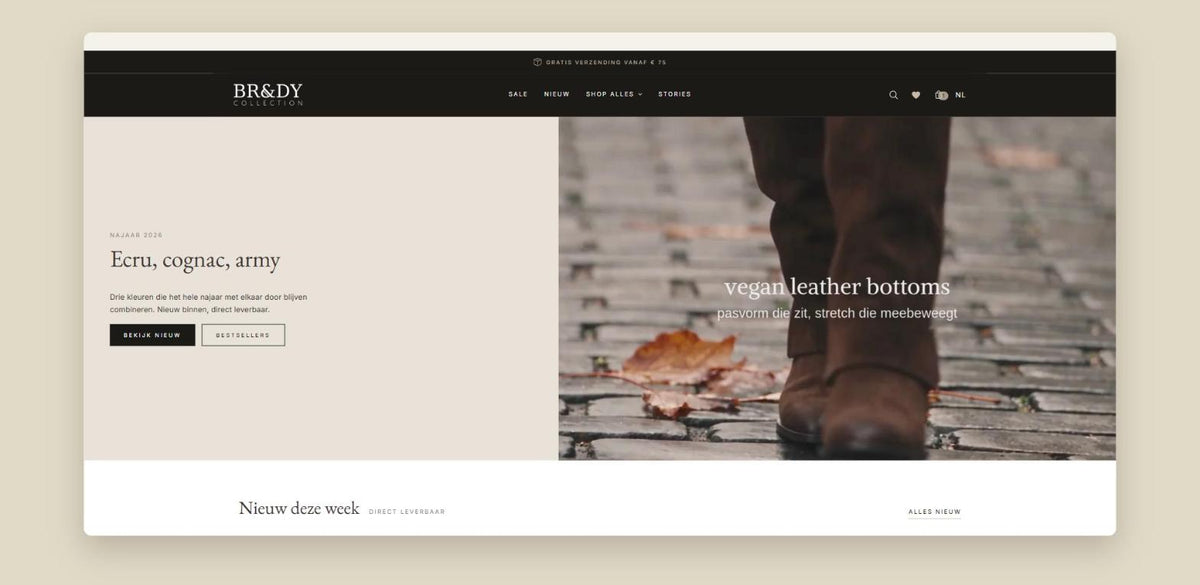Click the vegan leather bottoms hero image

coord(837,288)
